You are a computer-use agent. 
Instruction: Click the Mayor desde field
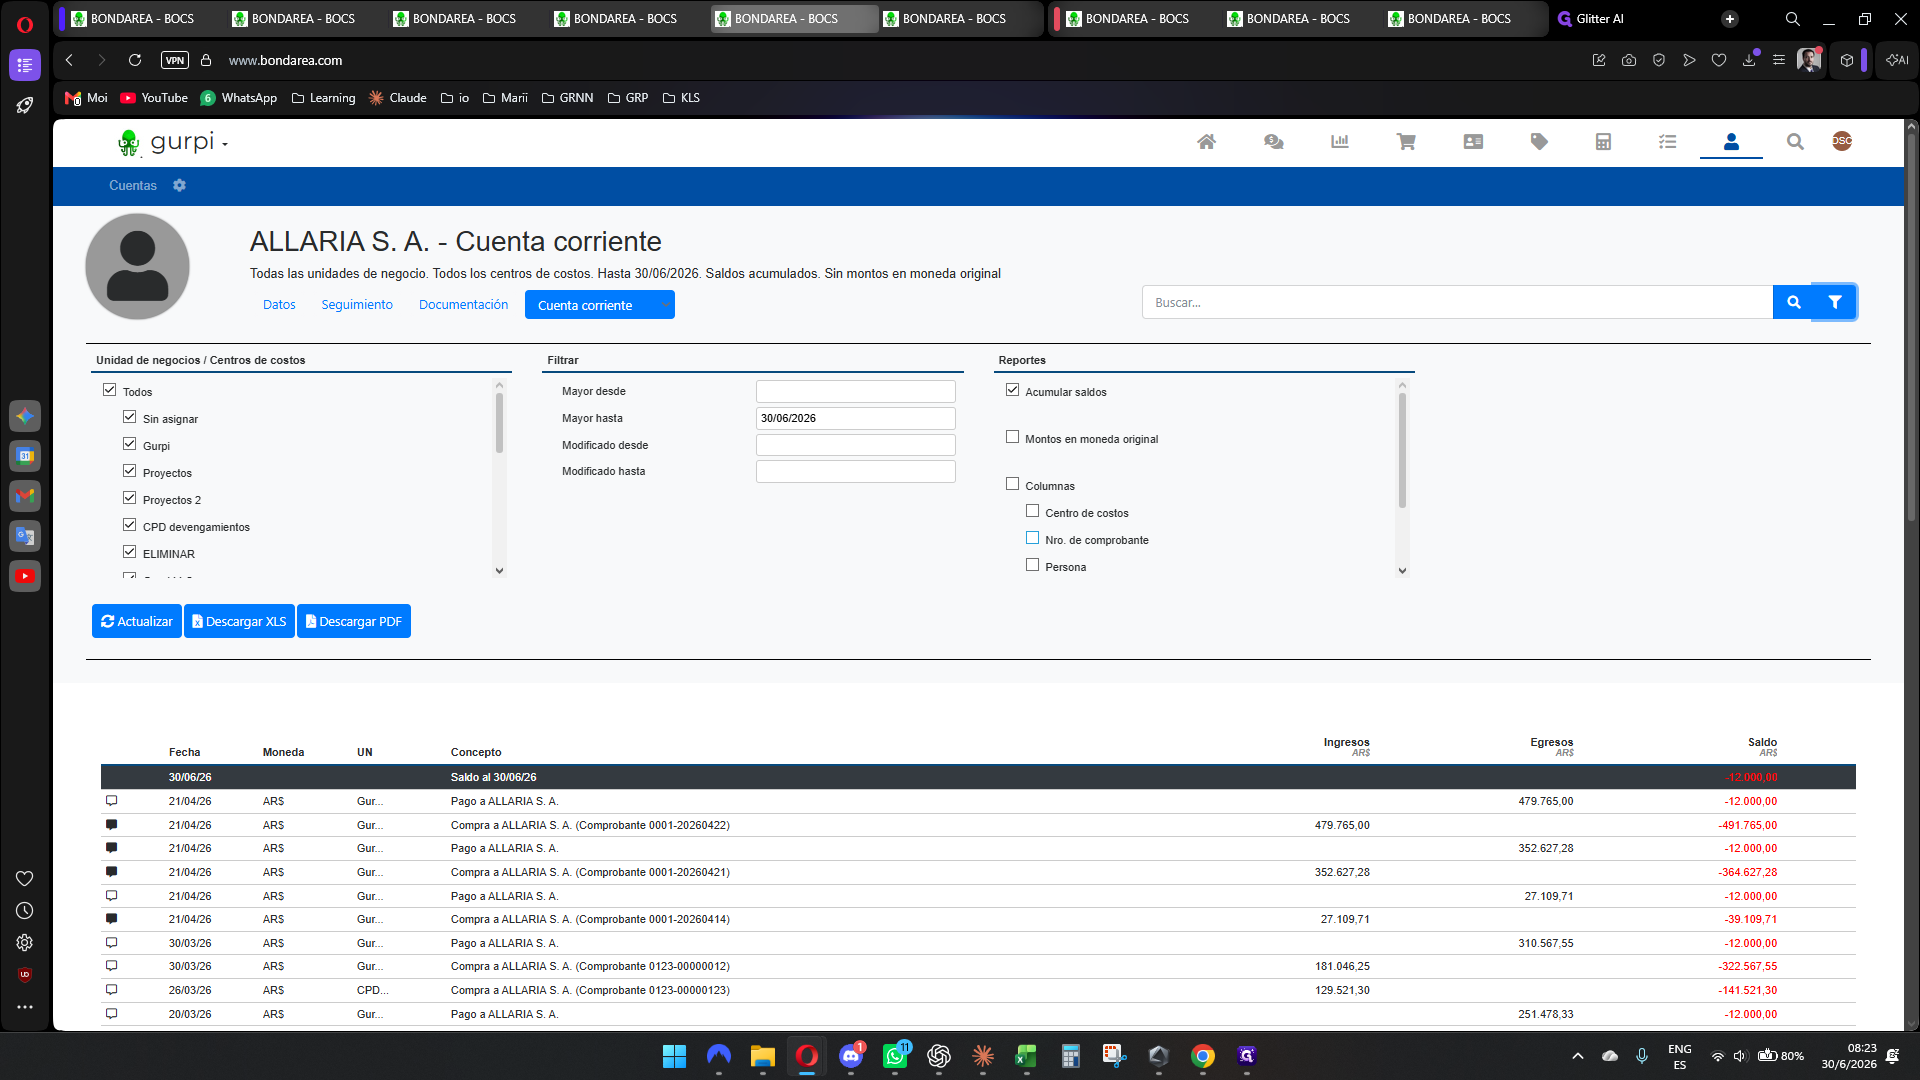tap(855, 391)
